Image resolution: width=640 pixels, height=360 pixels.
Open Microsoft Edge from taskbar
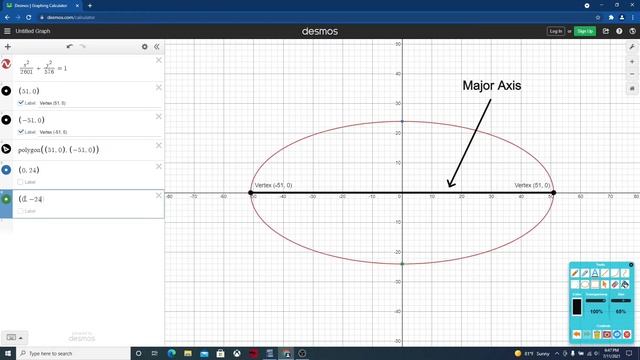point(171,353)
